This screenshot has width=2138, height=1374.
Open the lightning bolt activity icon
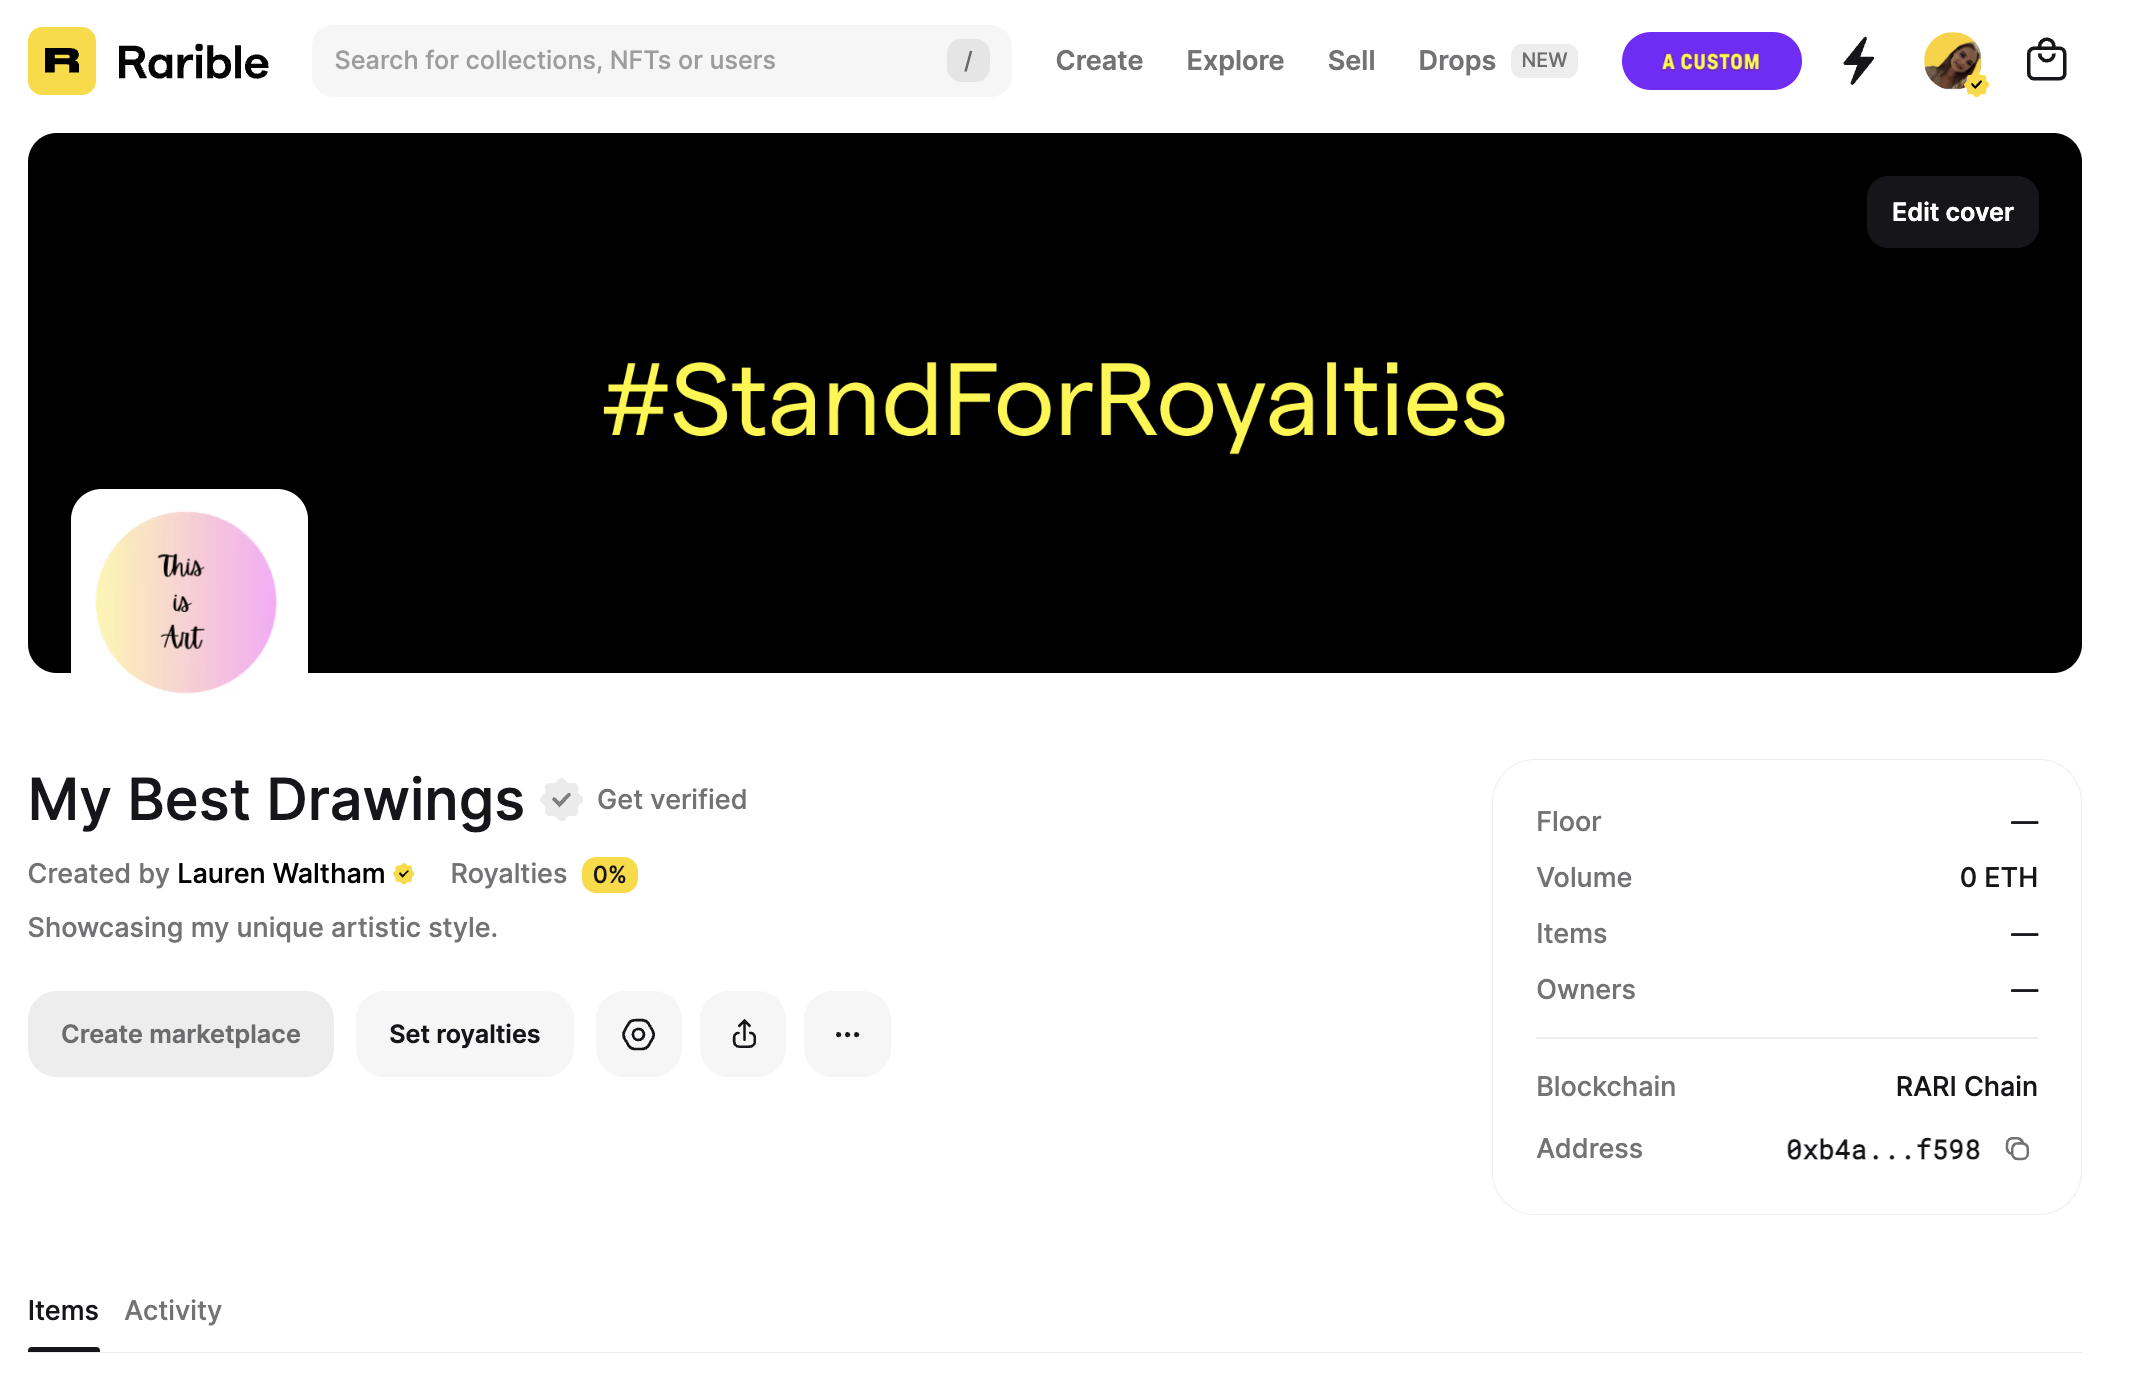coord(1858,61)
